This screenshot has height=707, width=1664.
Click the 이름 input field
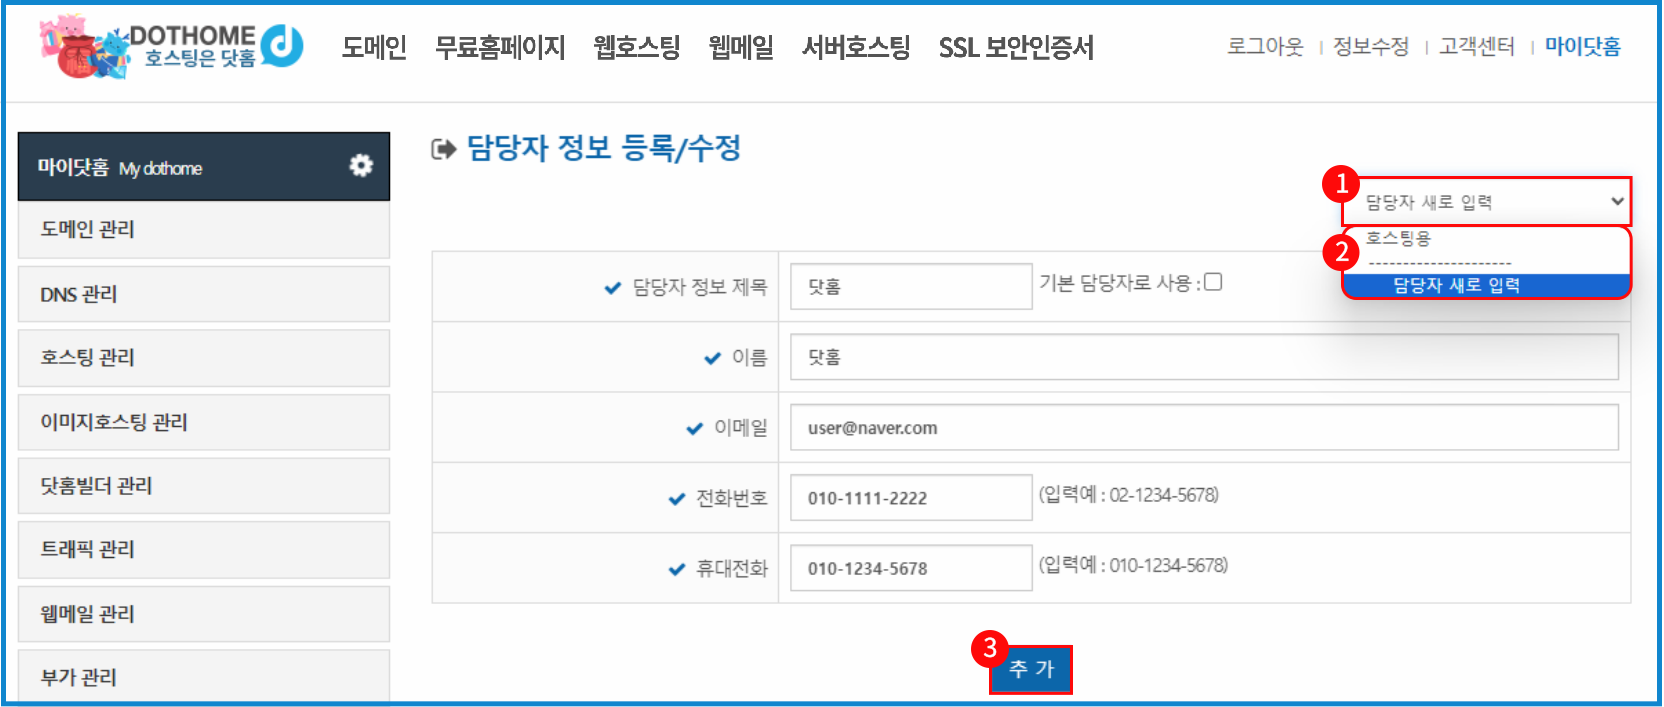click(x=1204, y=357)
